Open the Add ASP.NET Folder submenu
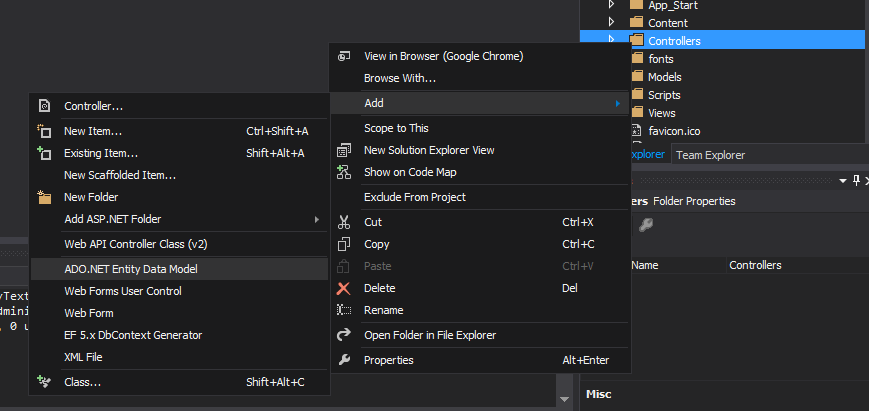Image resolution: width=869 pixels, height=411 pixels. (112, 219)
